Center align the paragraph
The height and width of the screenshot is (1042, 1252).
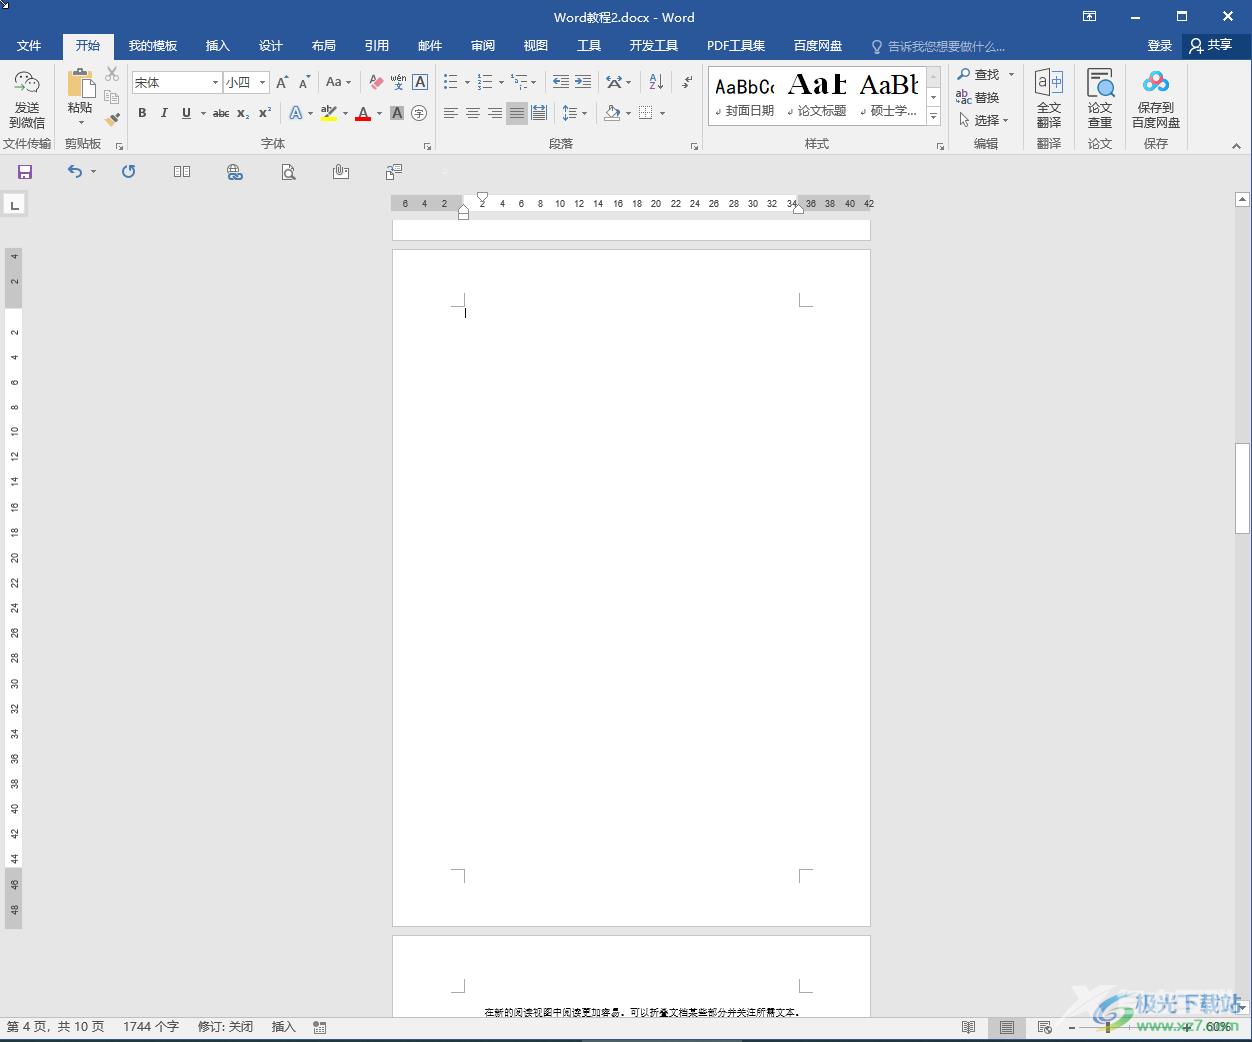coord(473,113)
